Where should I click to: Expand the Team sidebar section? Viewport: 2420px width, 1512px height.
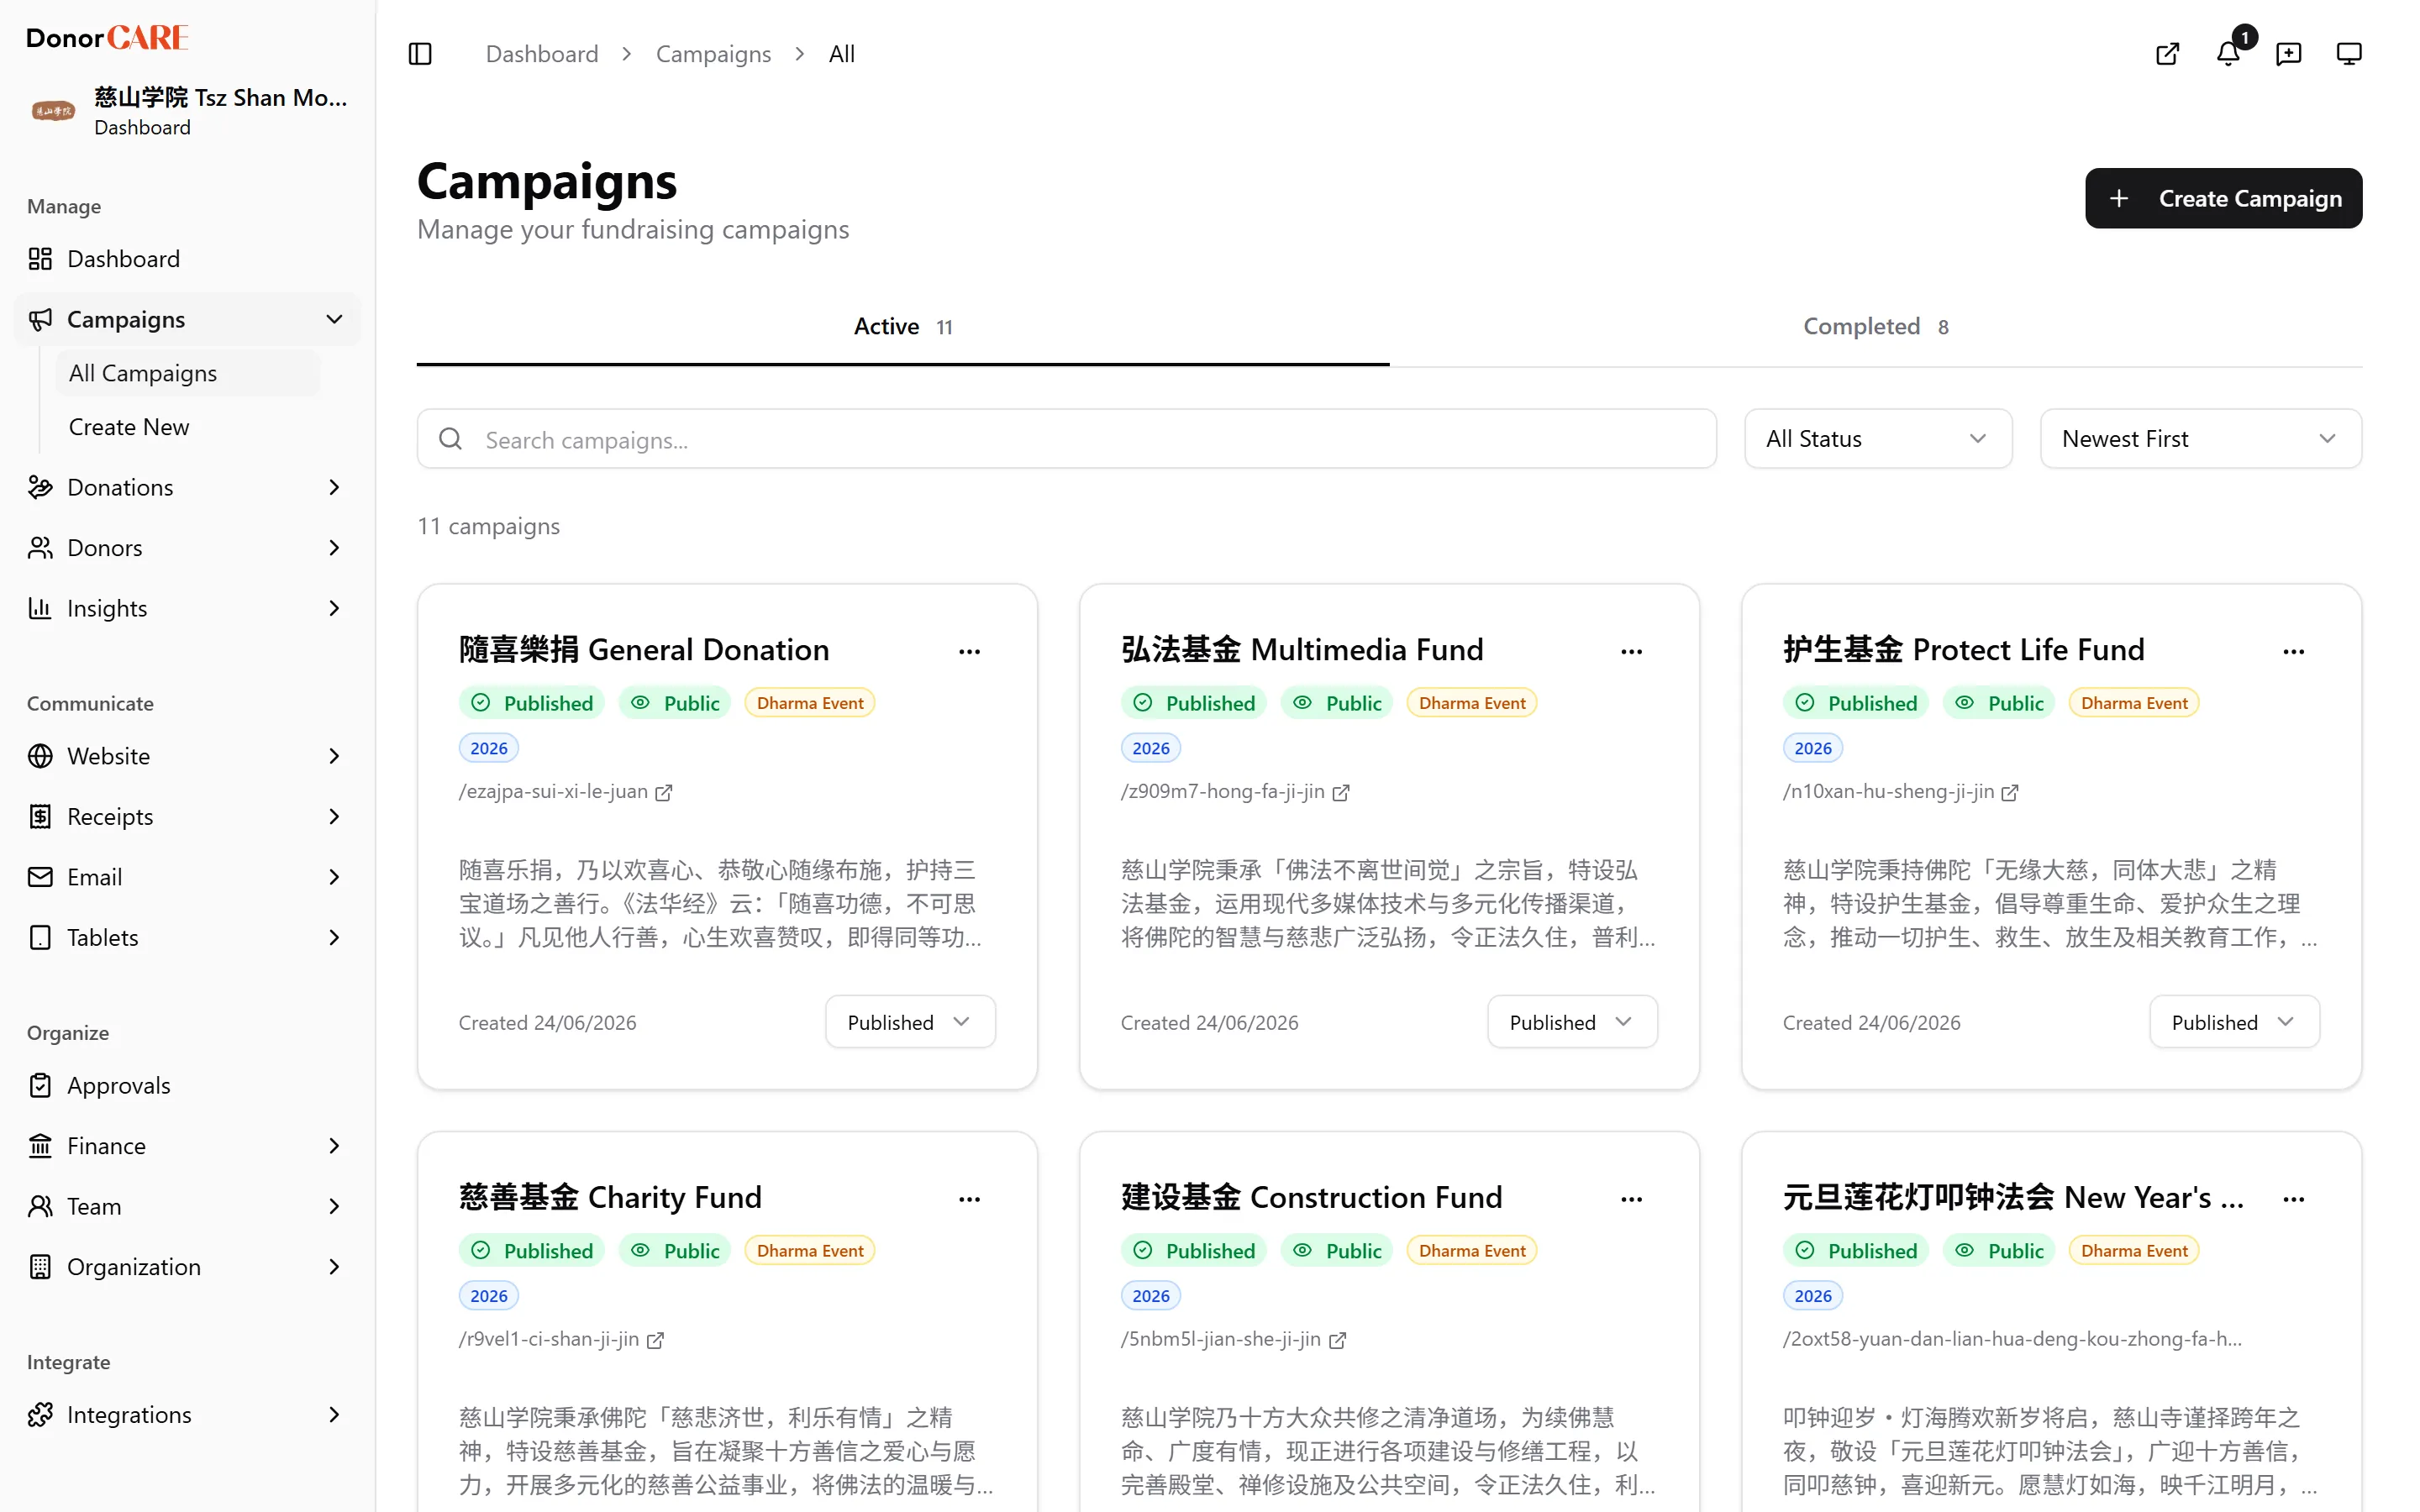[334, 1206]
